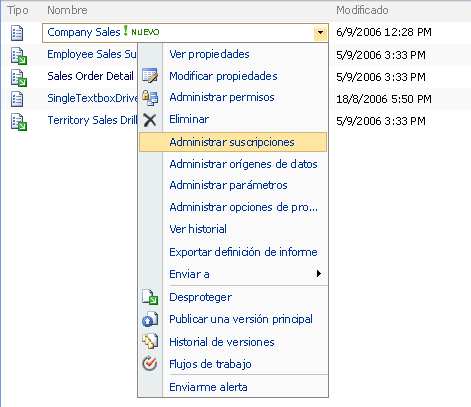Expand the Enviar a submenu arrow
471x407 pixels.
pyautogui.click(x=319, y=274)
